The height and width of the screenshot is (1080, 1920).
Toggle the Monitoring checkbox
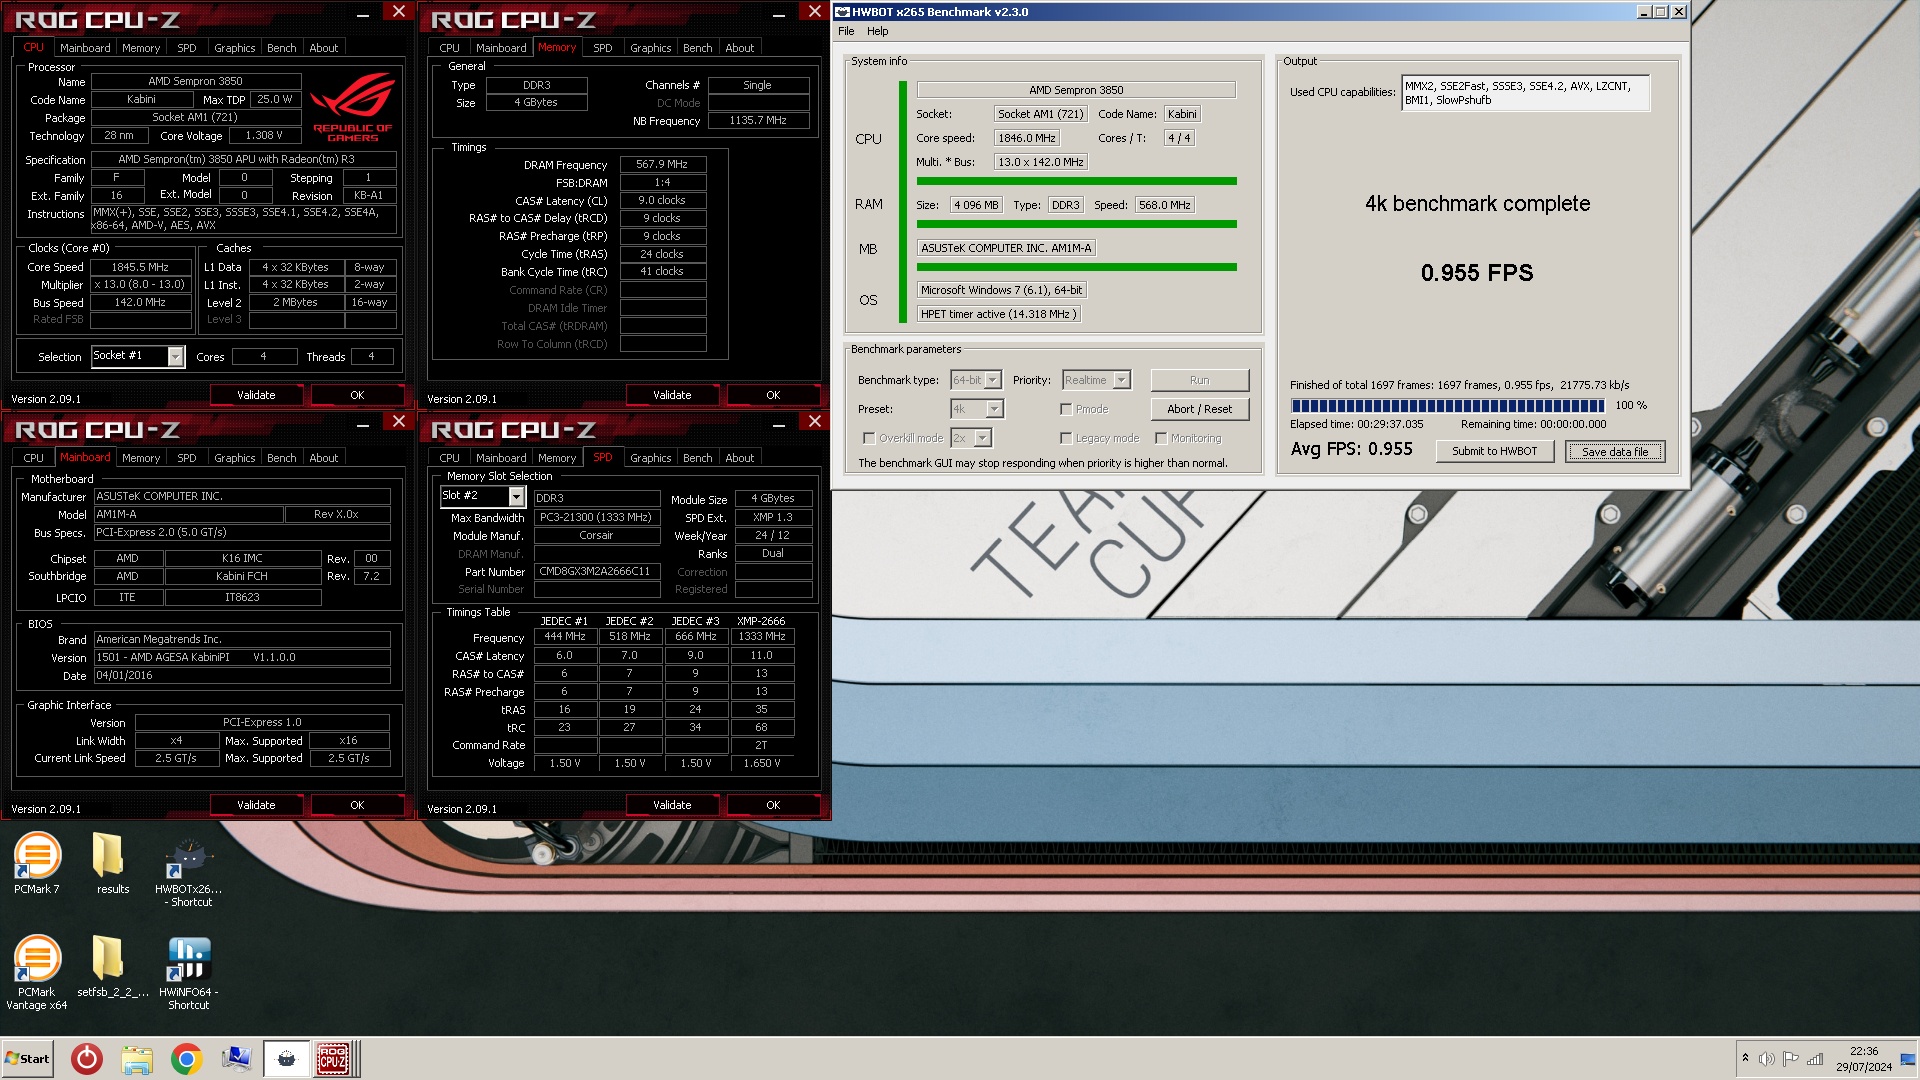click(1161, 438)
